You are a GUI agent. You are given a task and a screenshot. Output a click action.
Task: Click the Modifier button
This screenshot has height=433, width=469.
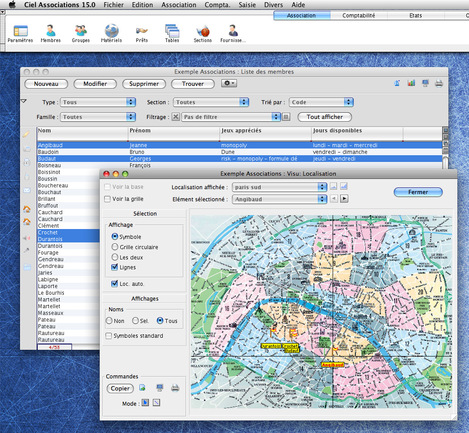click(95, 84)
